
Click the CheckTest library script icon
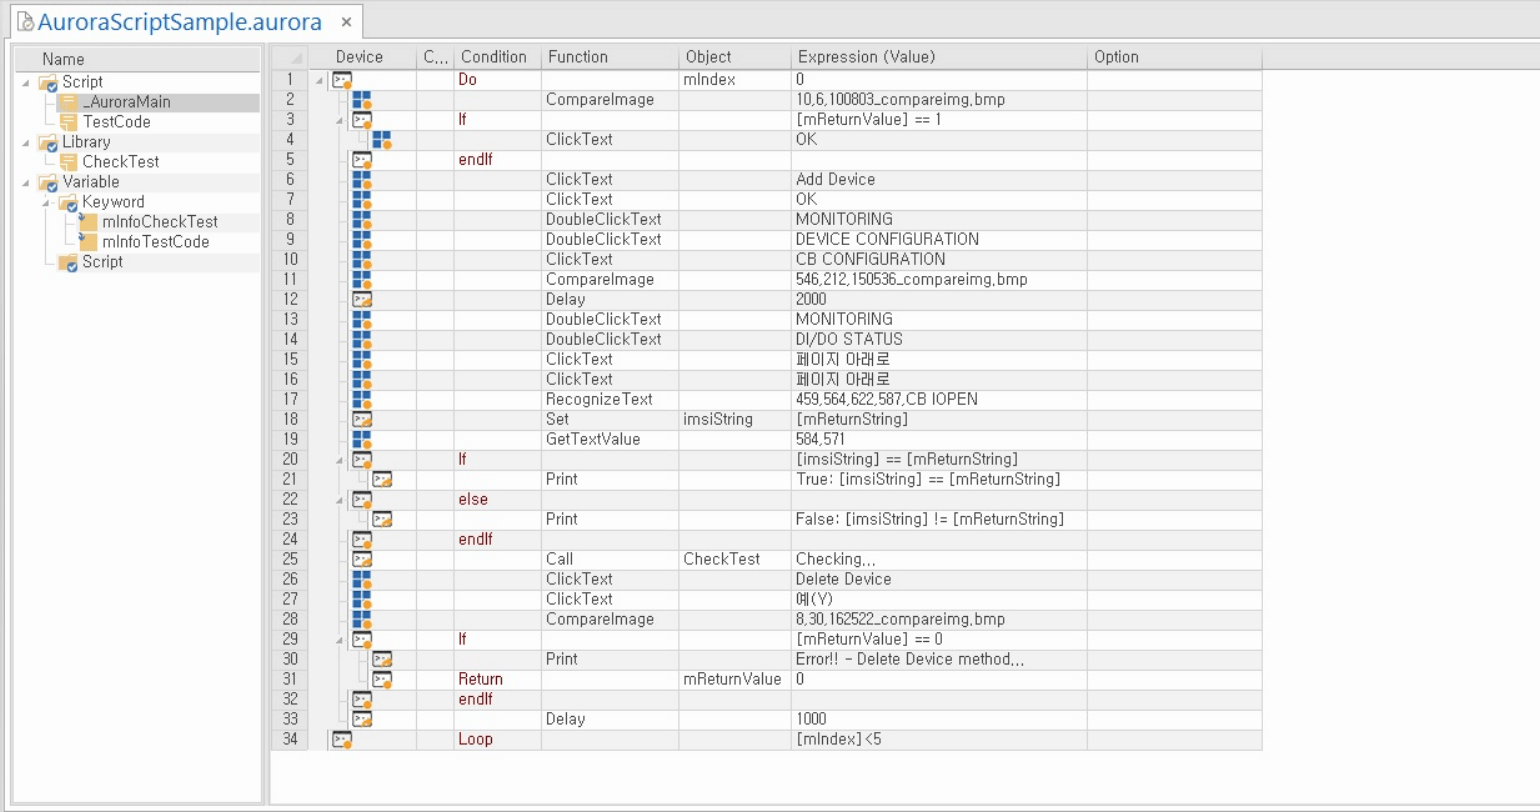(68, 162)
